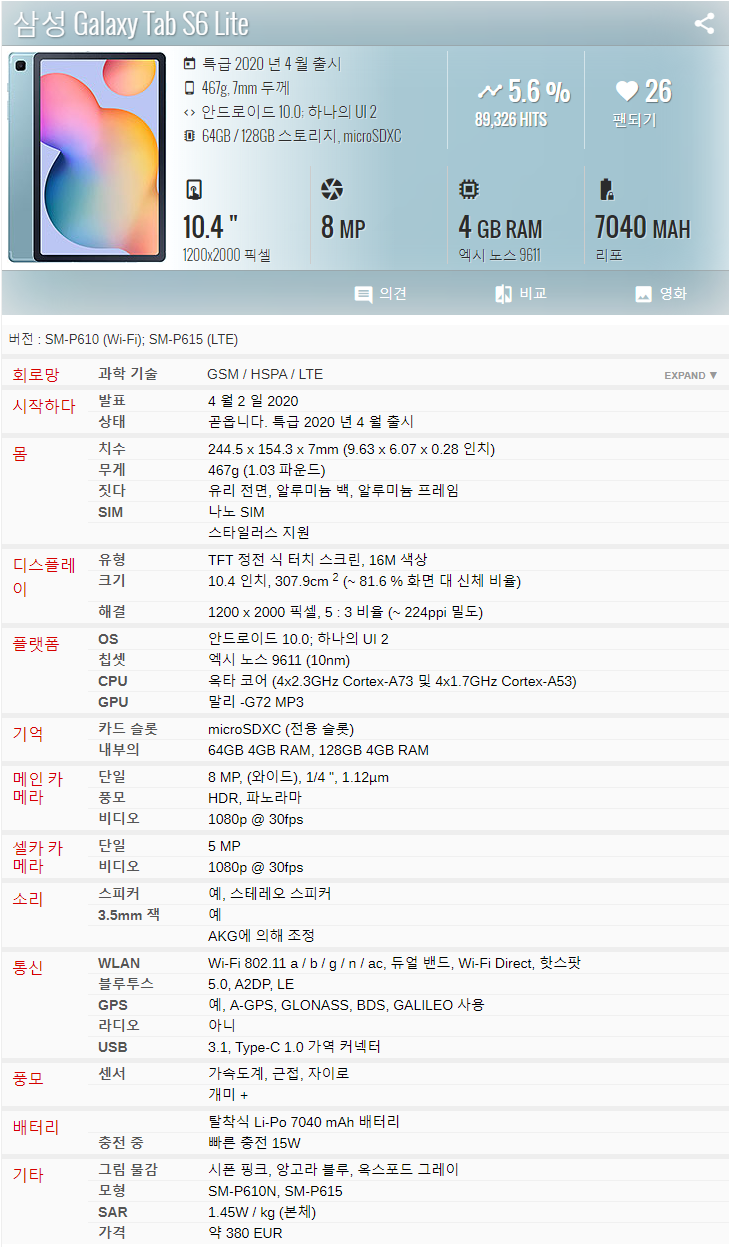Click the USB label
The width and height of the screenshot is (729, 1247).
pyautogui.click(x=113, y=1047)
